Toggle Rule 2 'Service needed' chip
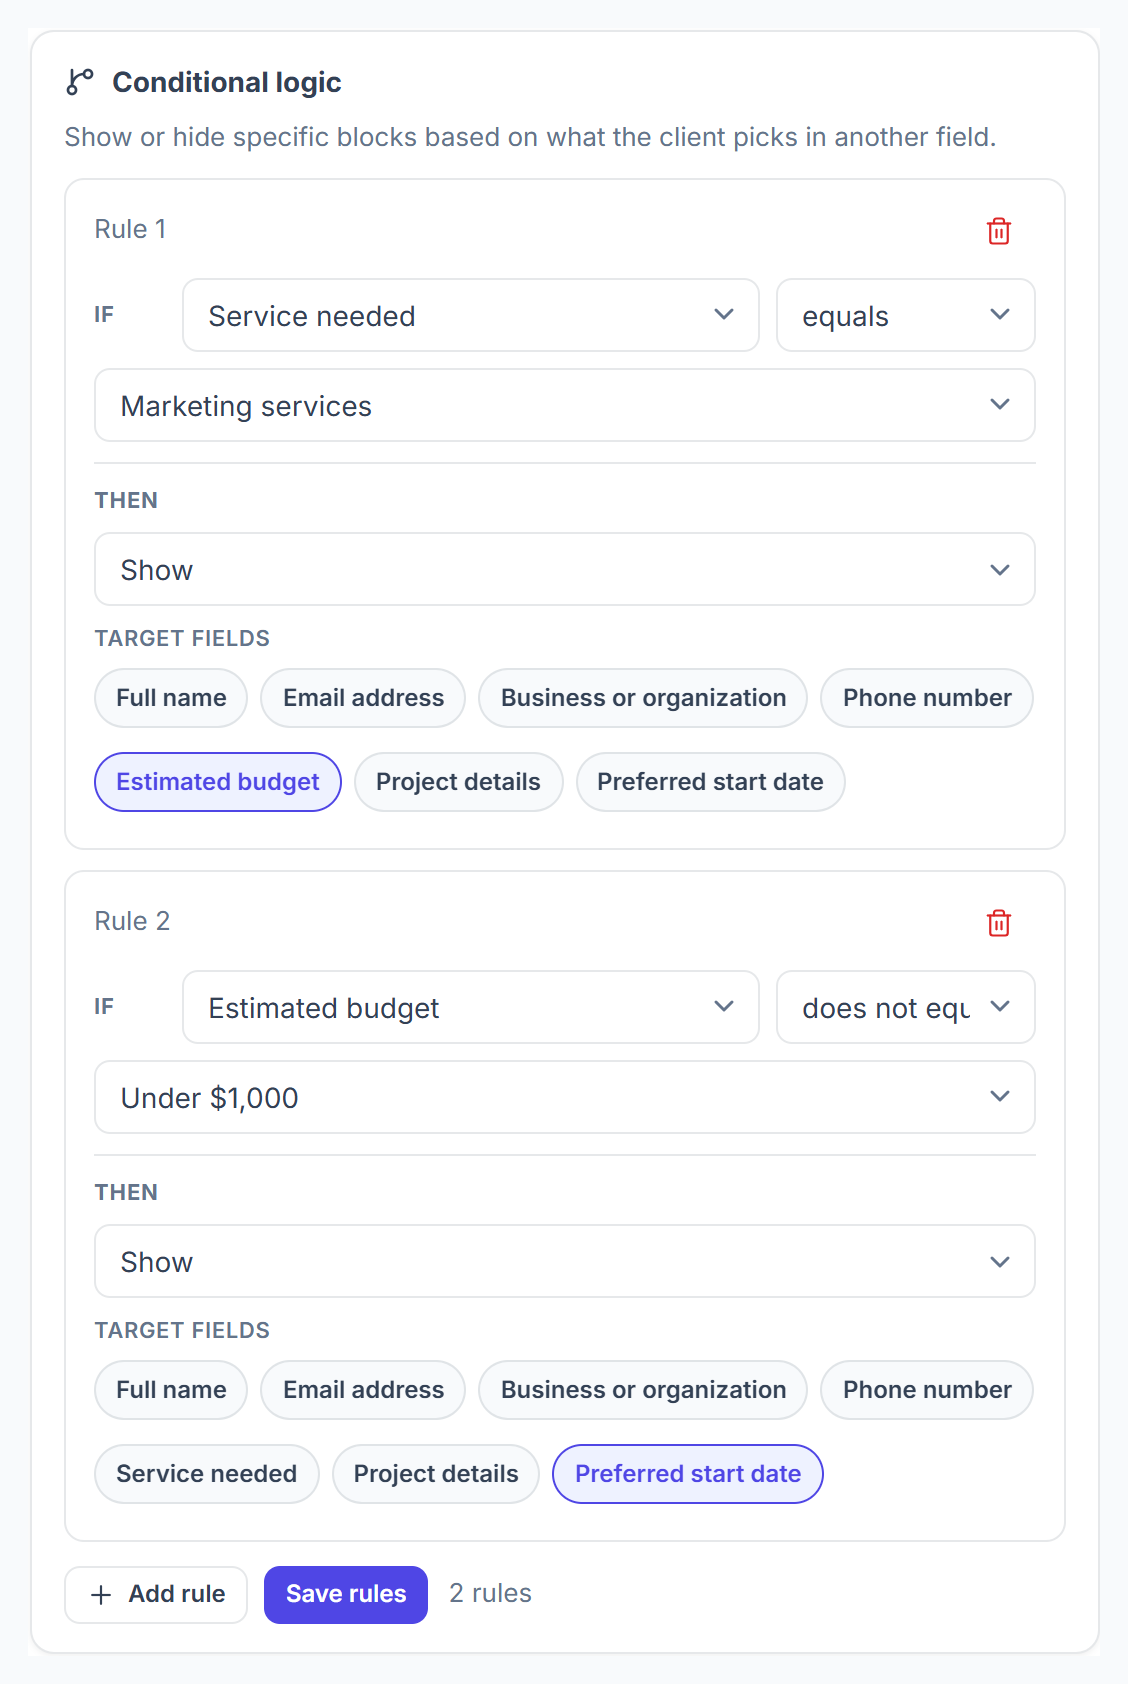 [207, 1474]
